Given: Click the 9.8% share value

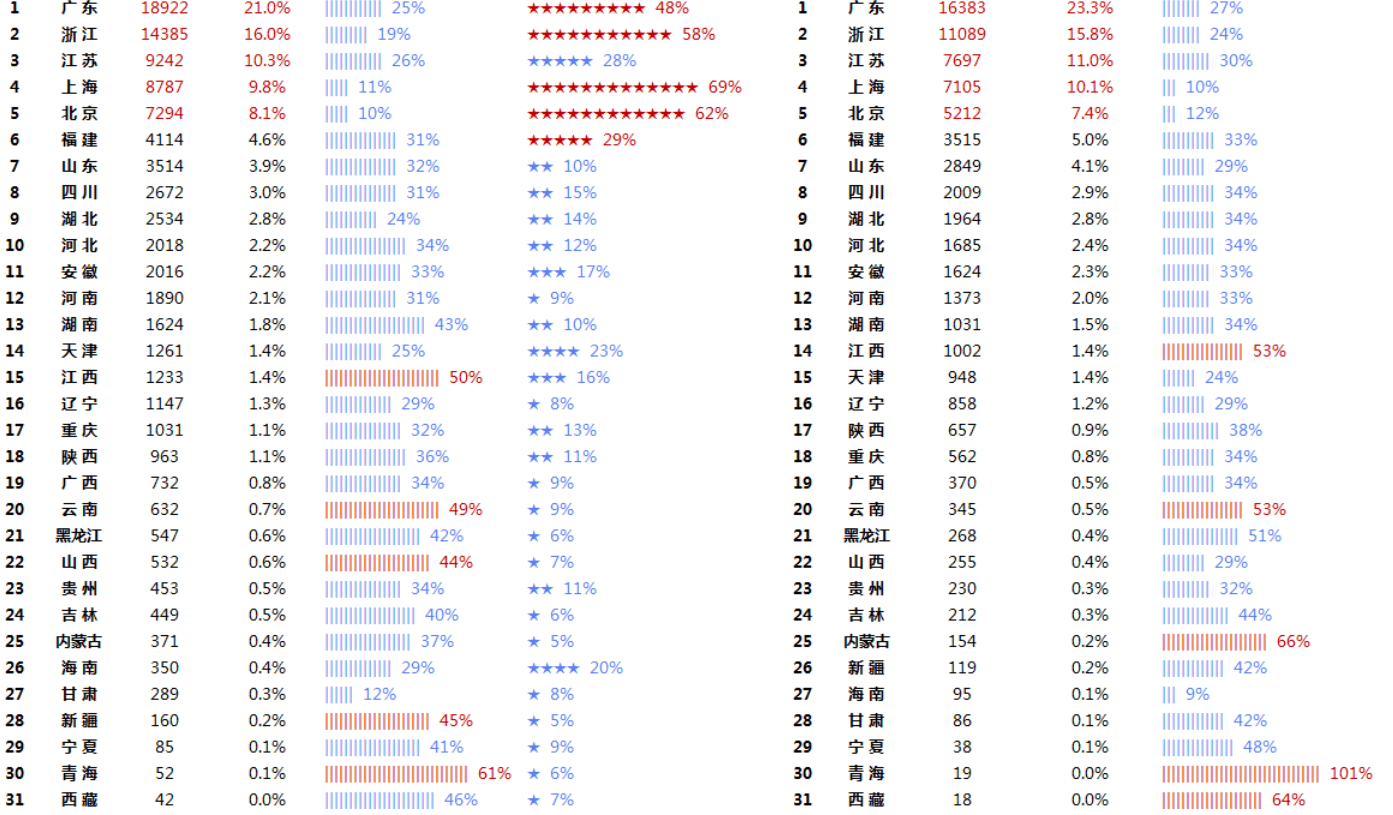Looking at the screenshot, I should tap(267, 87).
